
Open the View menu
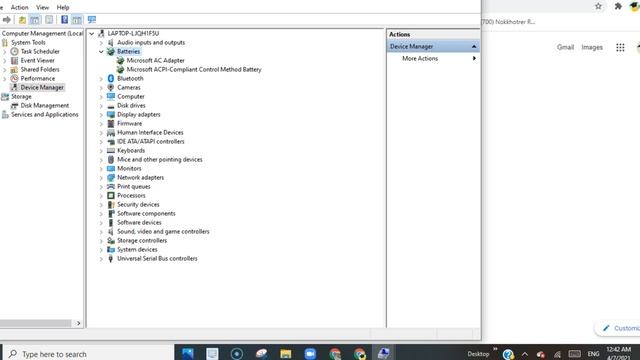(x=42, y=7)
